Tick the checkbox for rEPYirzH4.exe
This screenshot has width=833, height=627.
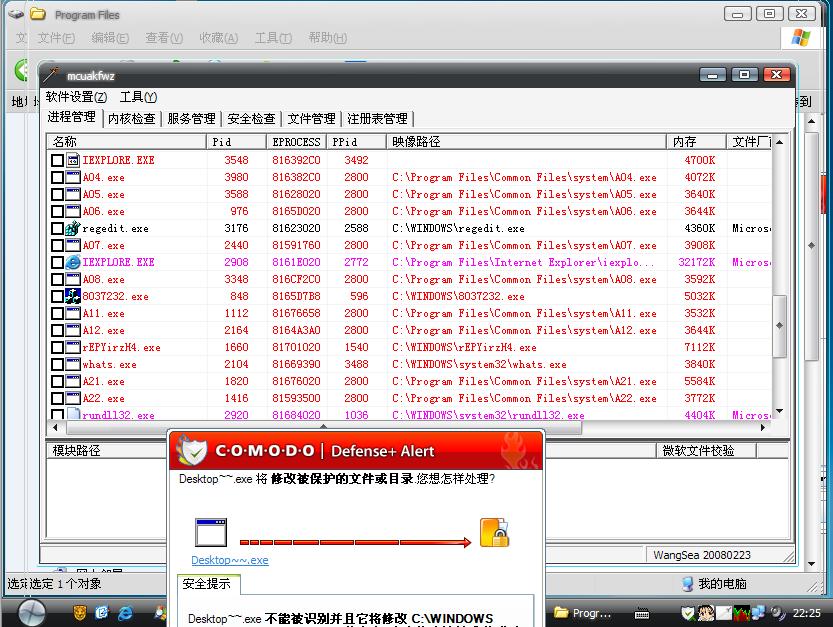coord(57,347)
